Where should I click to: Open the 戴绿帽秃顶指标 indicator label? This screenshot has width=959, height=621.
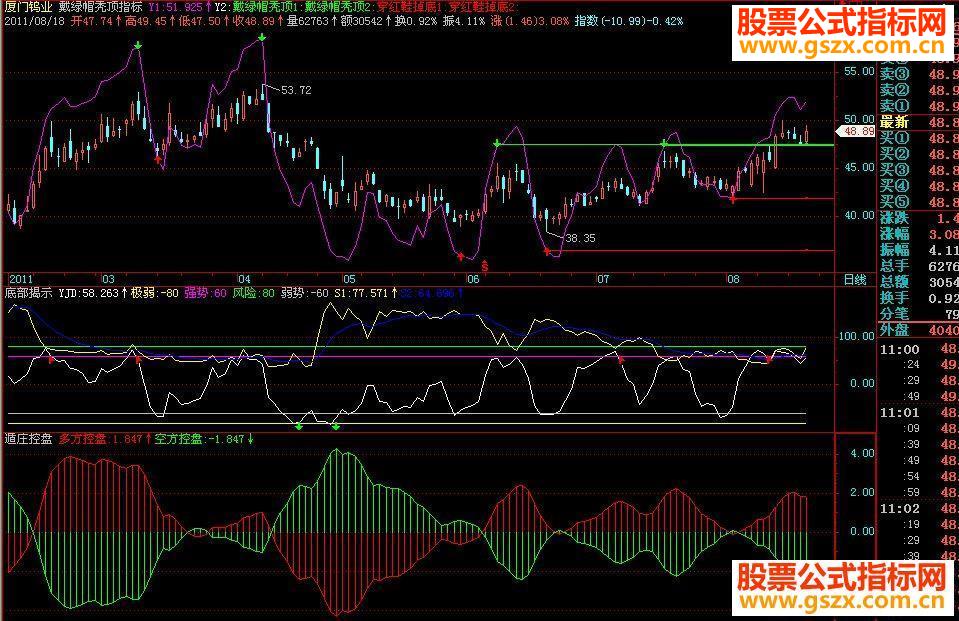pyautogui.click(x=101, y=7)
